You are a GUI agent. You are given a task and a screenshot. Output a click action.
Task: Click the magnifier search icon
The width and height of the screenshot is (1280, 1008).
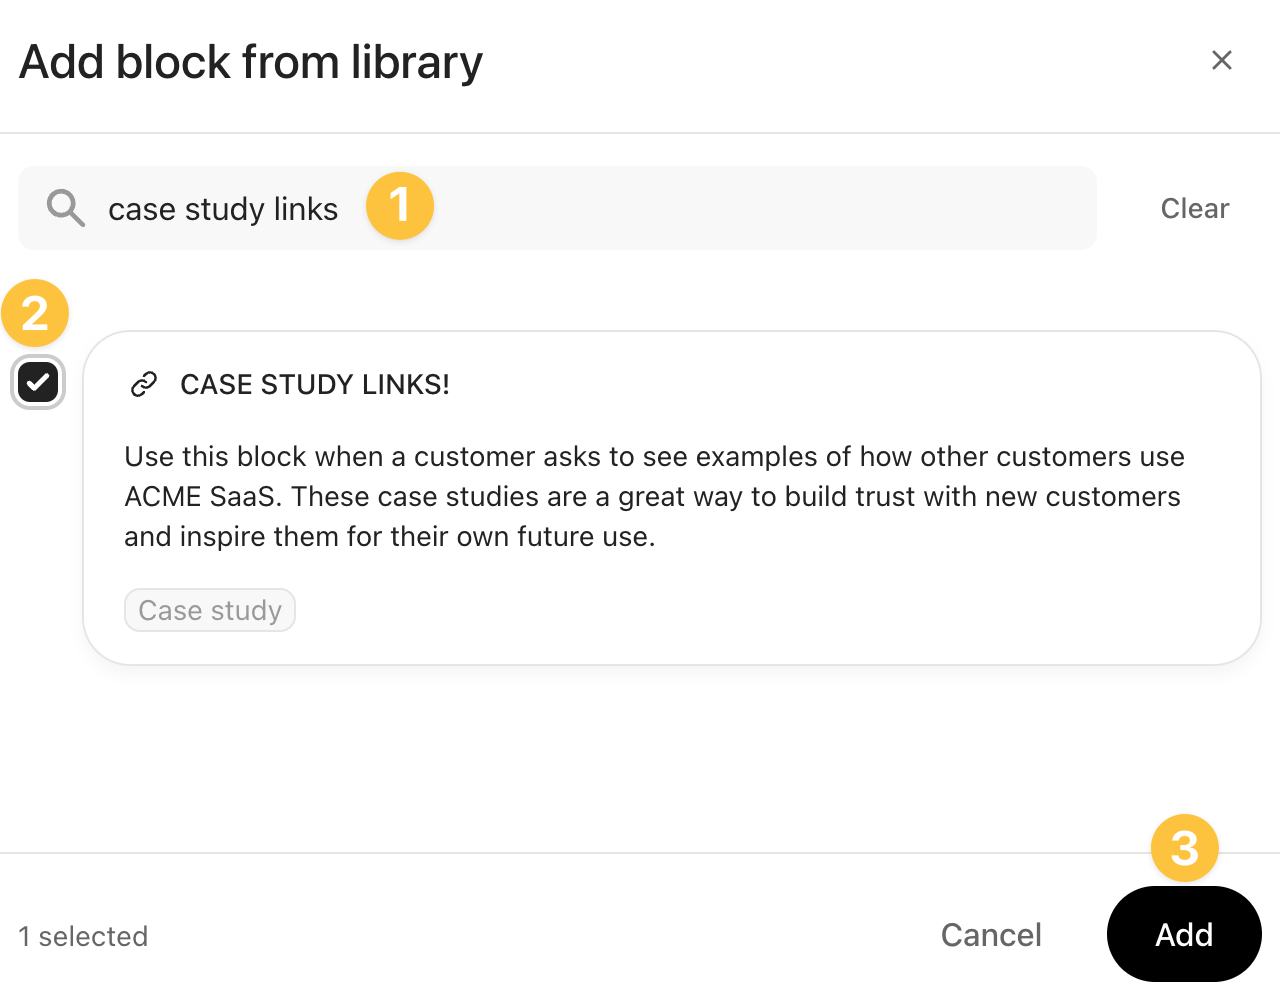pyautogui.click(x=66, y=208)
